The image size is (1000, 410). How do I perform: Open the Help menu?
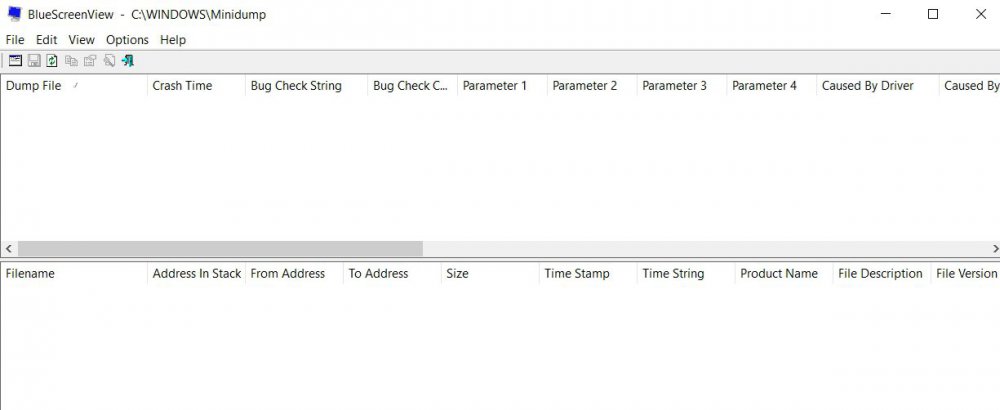tap(173, 40)
